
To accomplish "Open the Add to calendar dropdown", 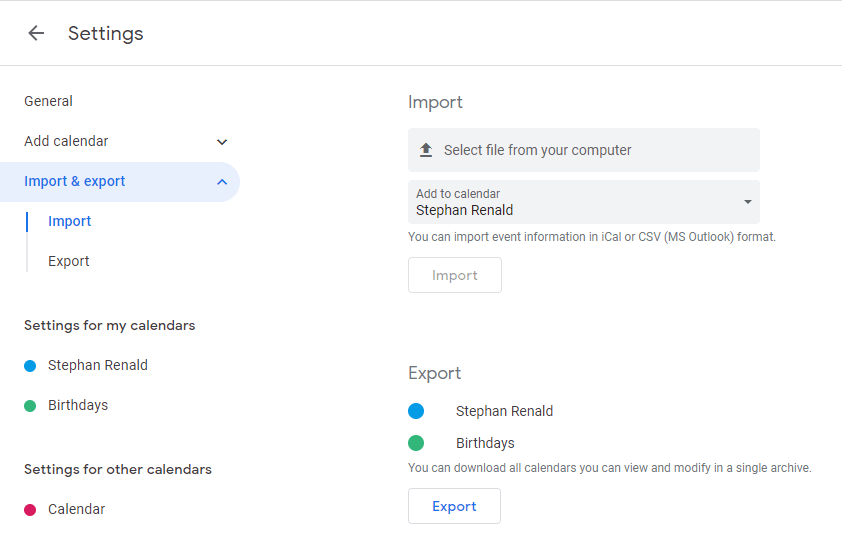I will coord(583,202).
